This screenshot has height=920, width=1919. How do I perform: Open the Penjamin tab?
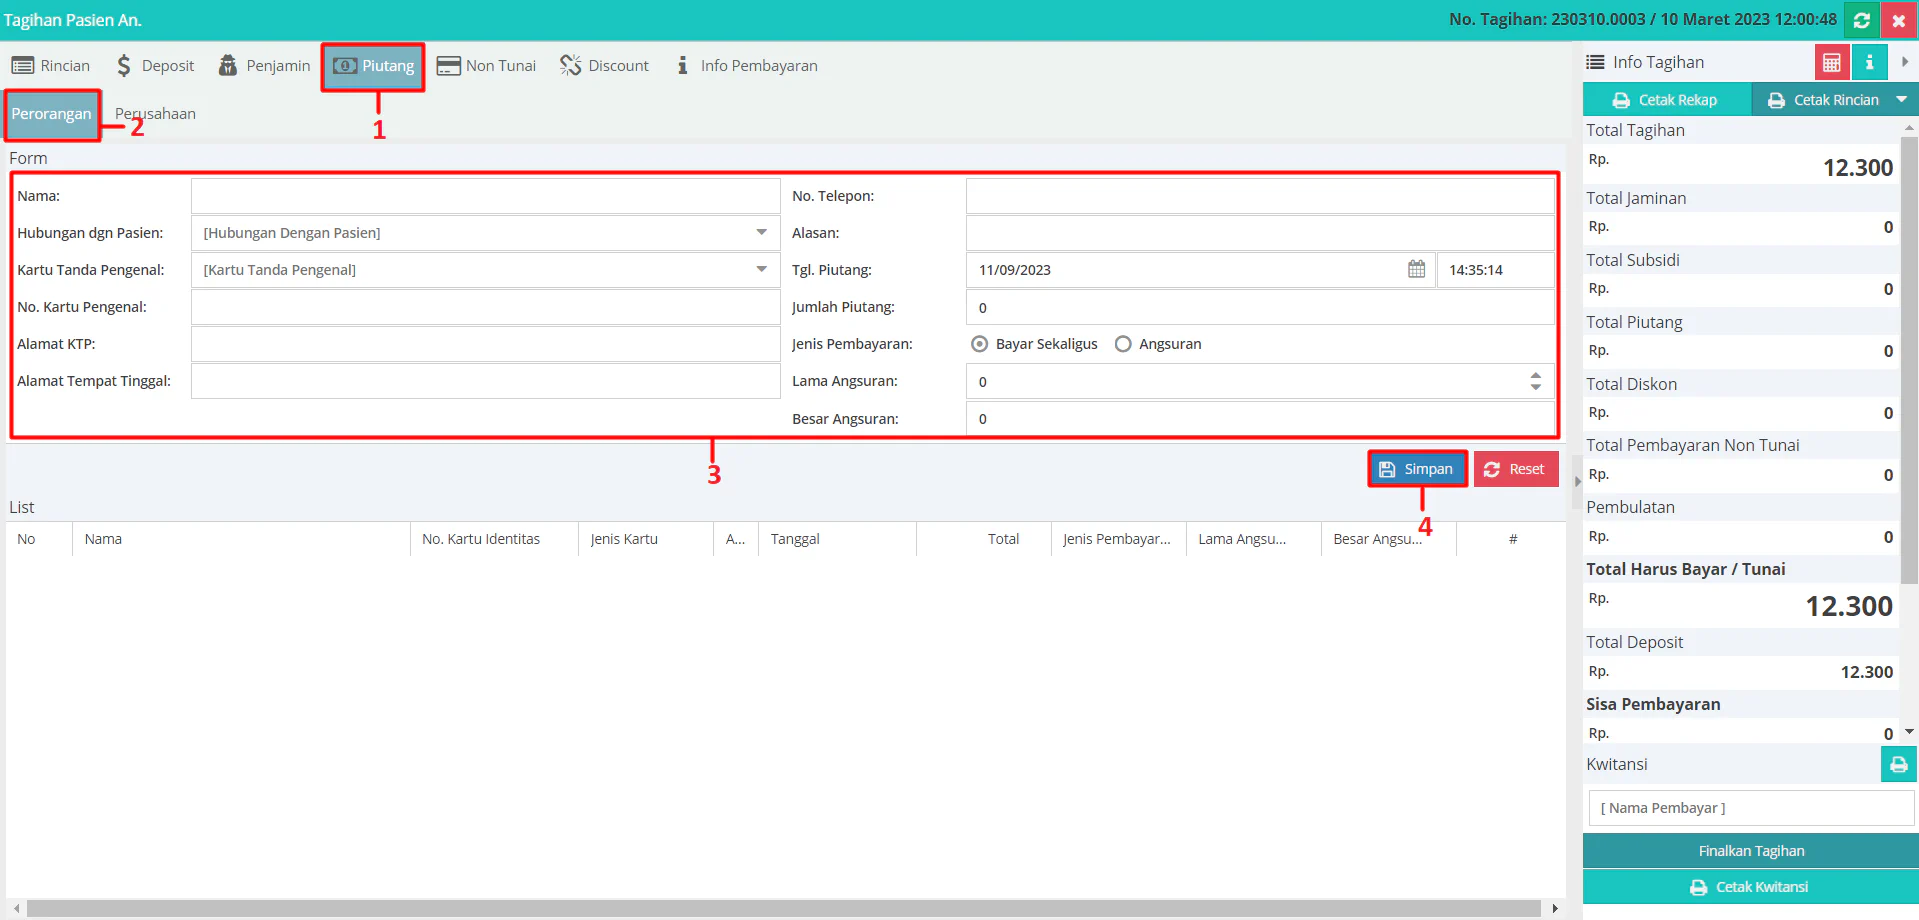pos(265,66)
